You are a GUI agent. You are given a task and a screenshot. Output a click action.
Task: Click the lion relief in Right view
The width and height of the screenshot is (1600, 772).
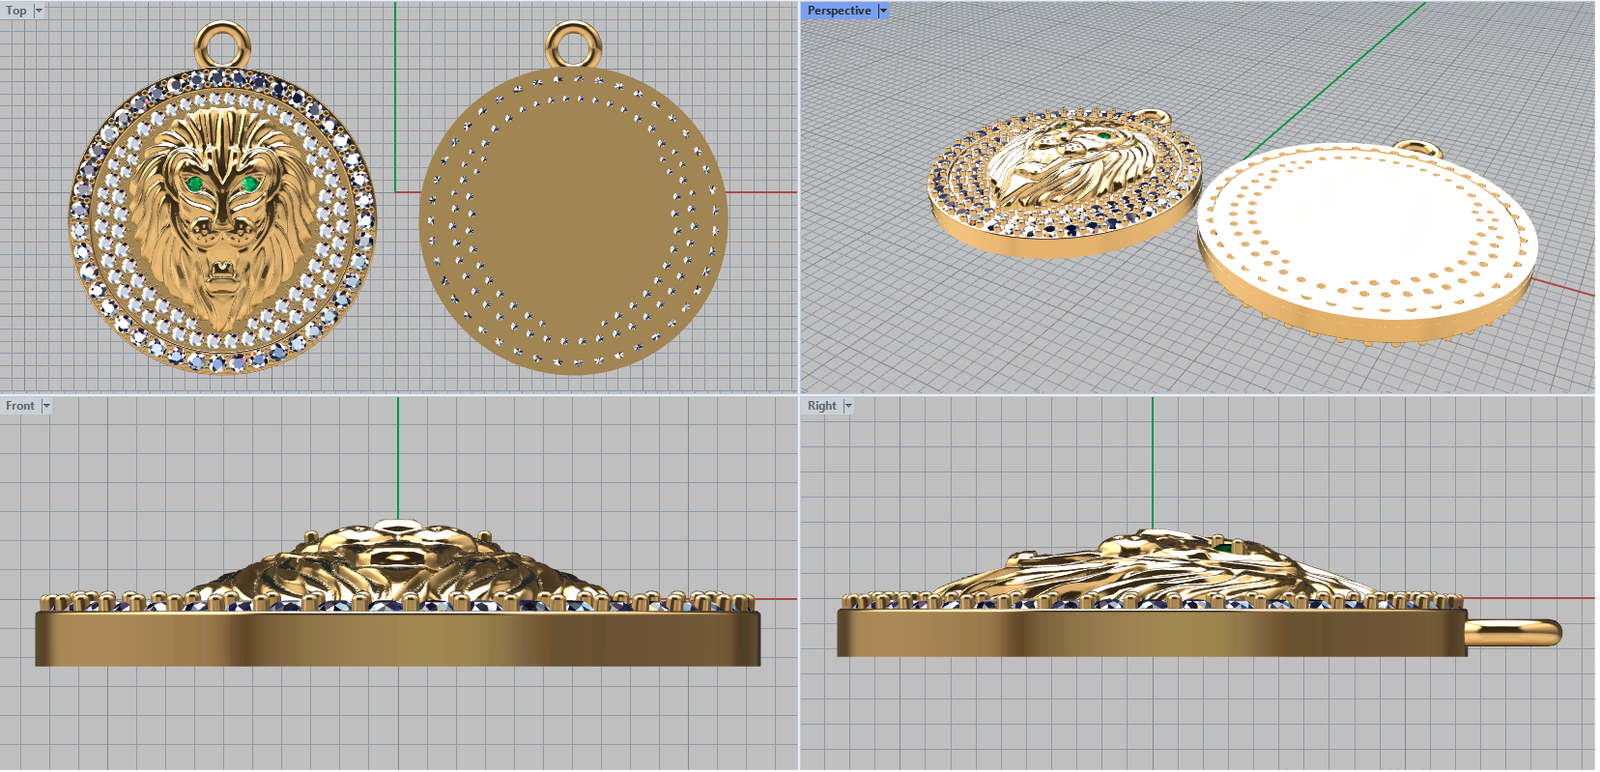coord(1150,570)
